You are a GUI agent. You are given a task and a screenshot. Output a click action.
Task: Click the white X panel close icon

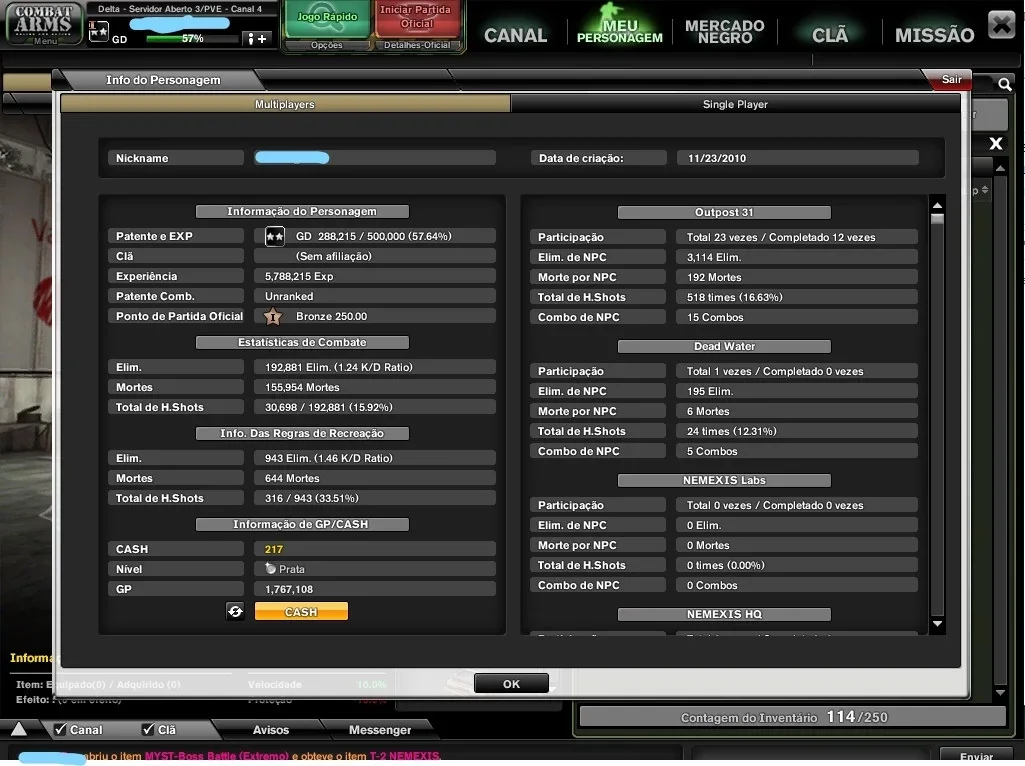(996, 144)
